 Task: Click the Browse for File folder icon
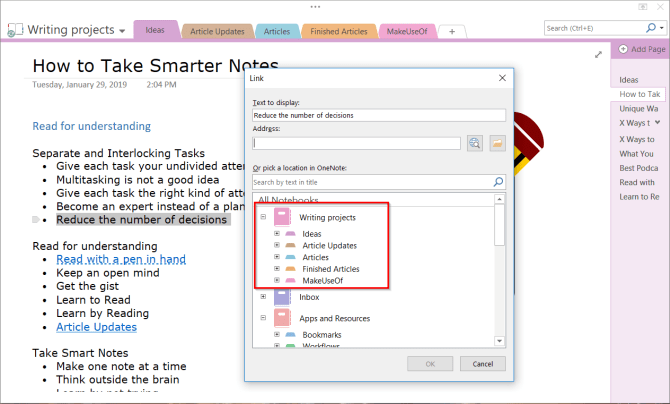pyautogui.click(x=497, y=143)
